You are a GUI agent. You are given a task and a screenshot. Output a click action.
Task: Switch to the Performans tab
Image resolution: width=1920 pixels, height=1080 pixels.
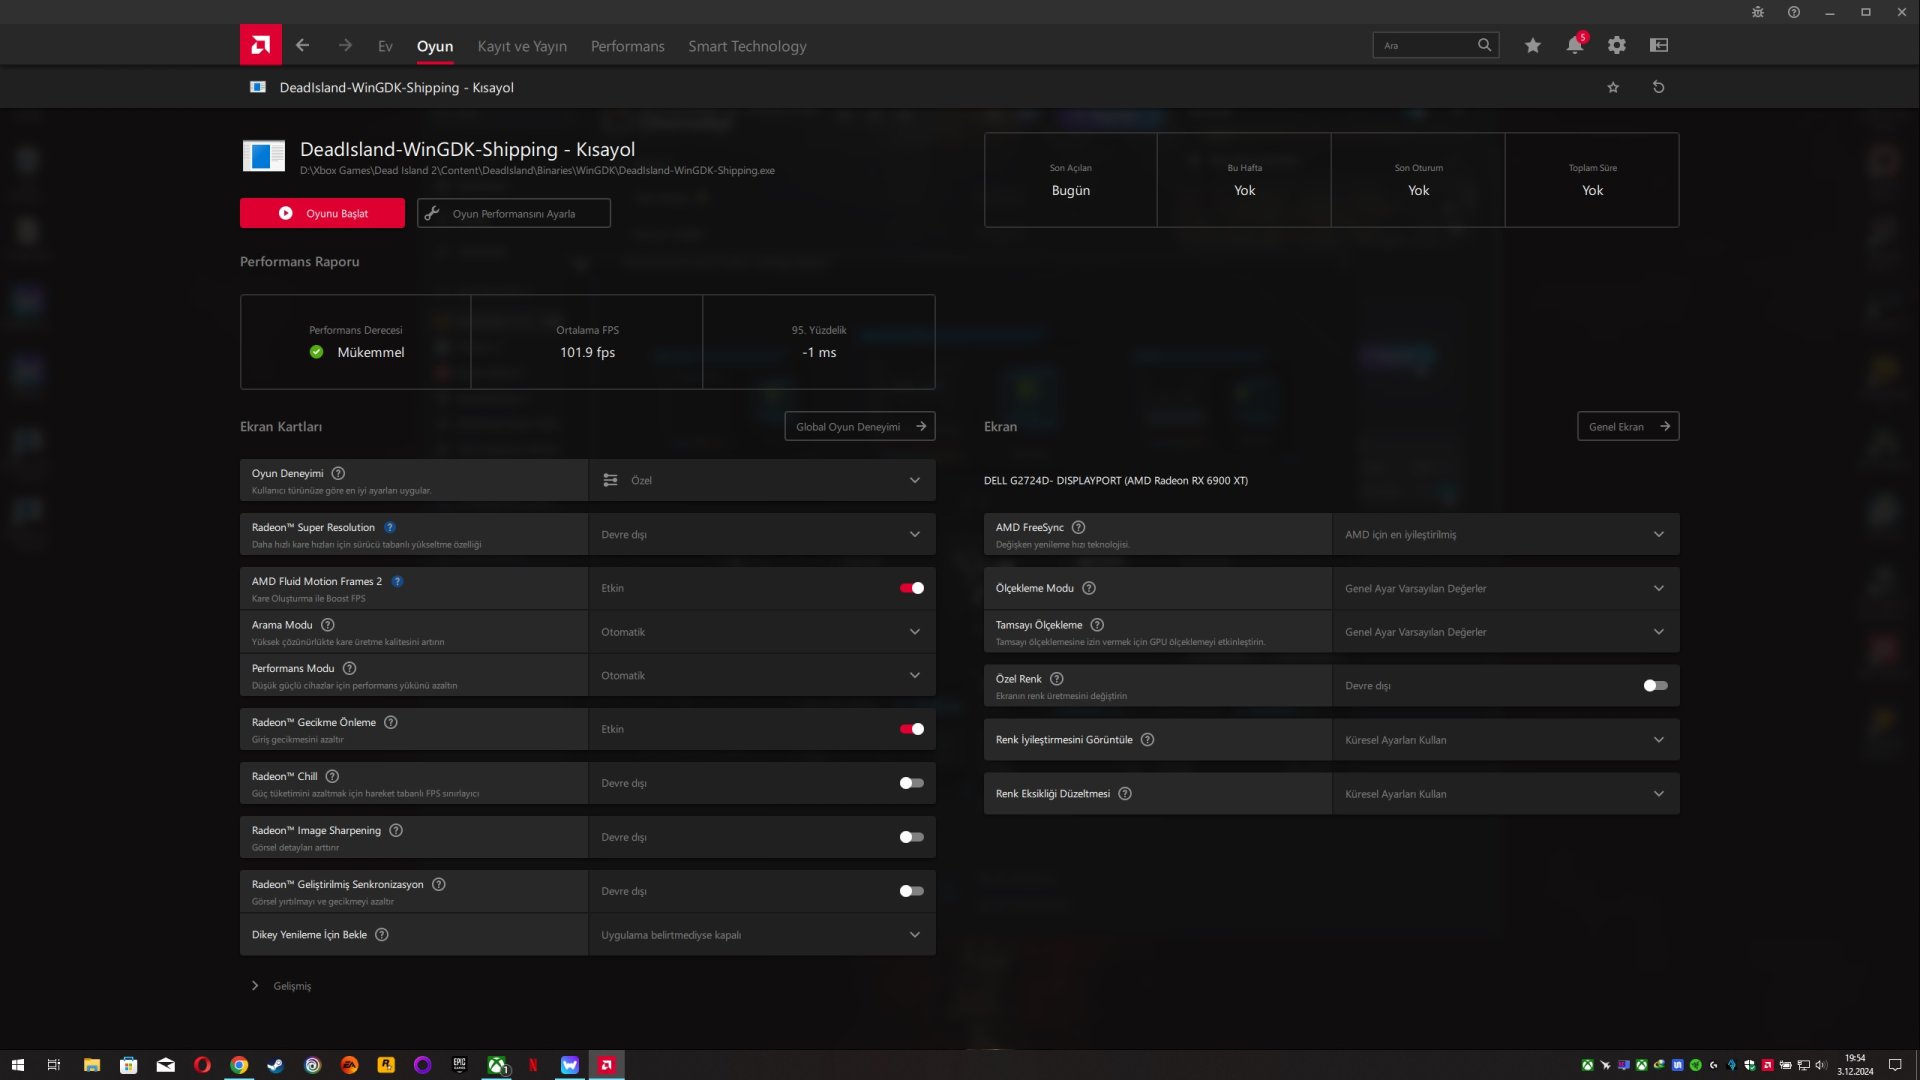pyautogui.click(x=627, y=46)
